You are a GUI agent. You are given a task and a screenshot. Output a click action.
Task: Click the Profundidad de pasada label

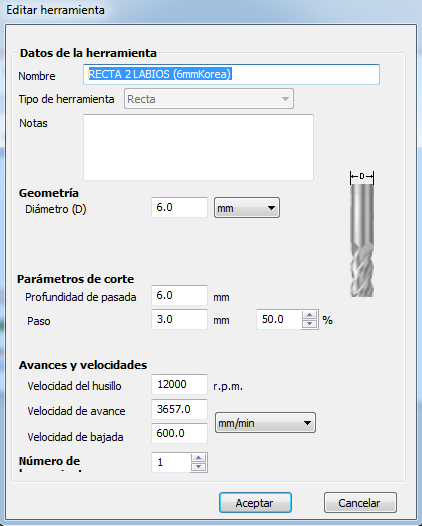(x=81, y=297)
